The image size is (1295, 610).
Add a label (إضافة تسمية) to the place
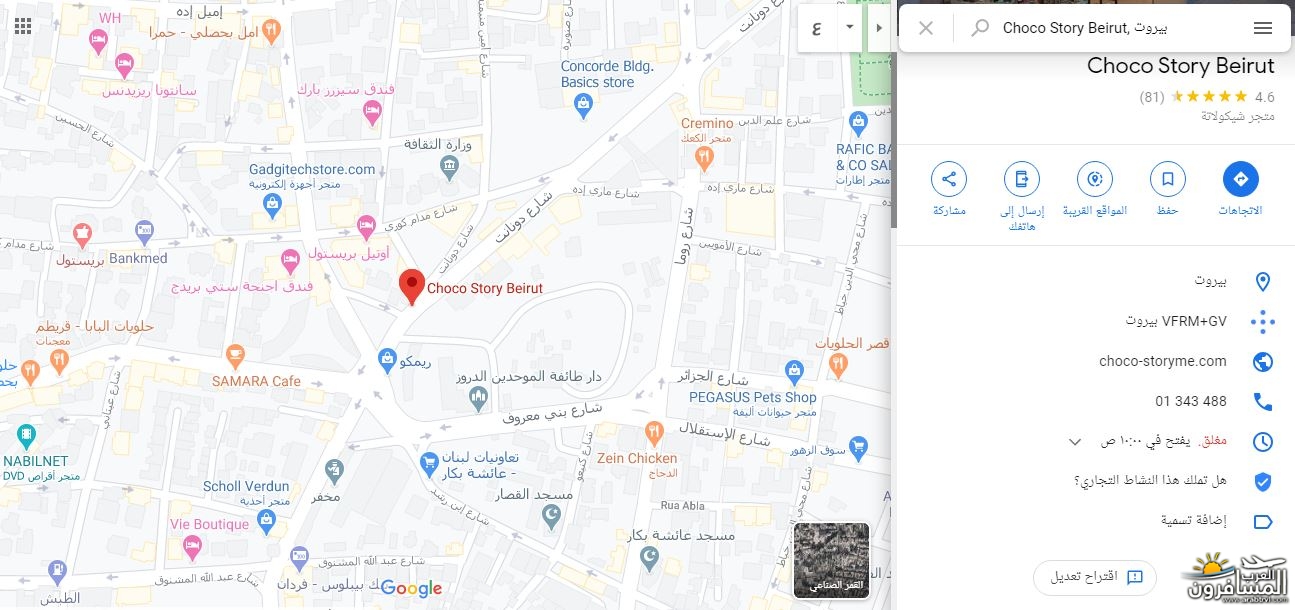[1194, 521]
